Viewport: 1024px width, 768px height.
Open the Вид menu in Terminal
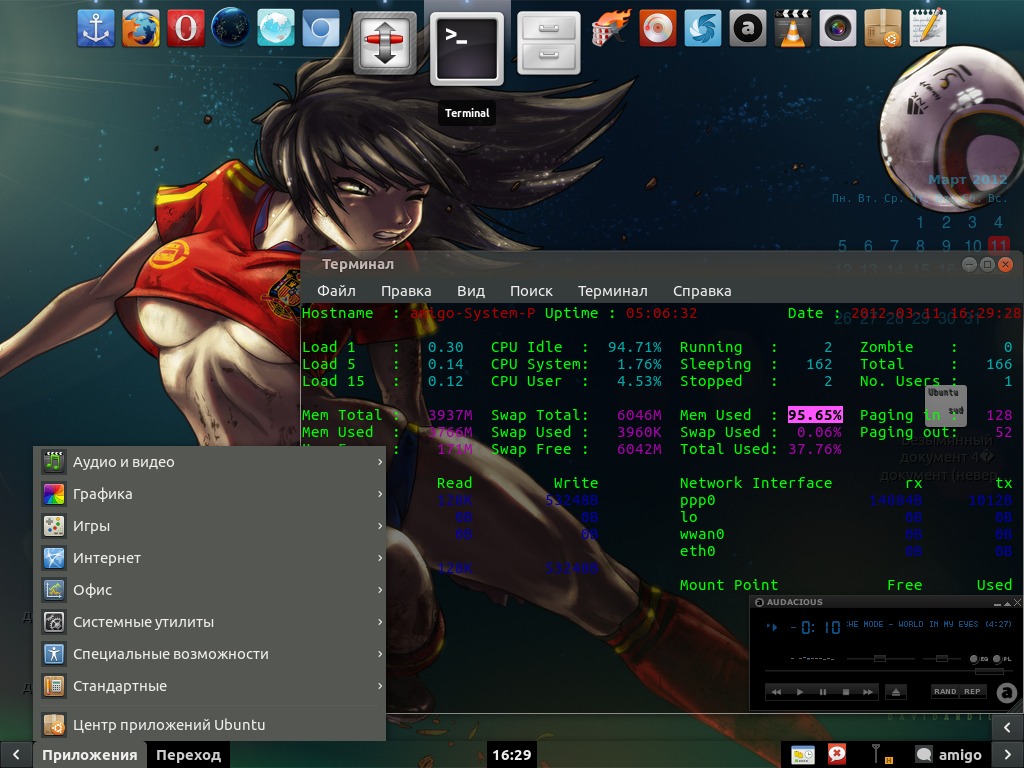tap(471, 291)
